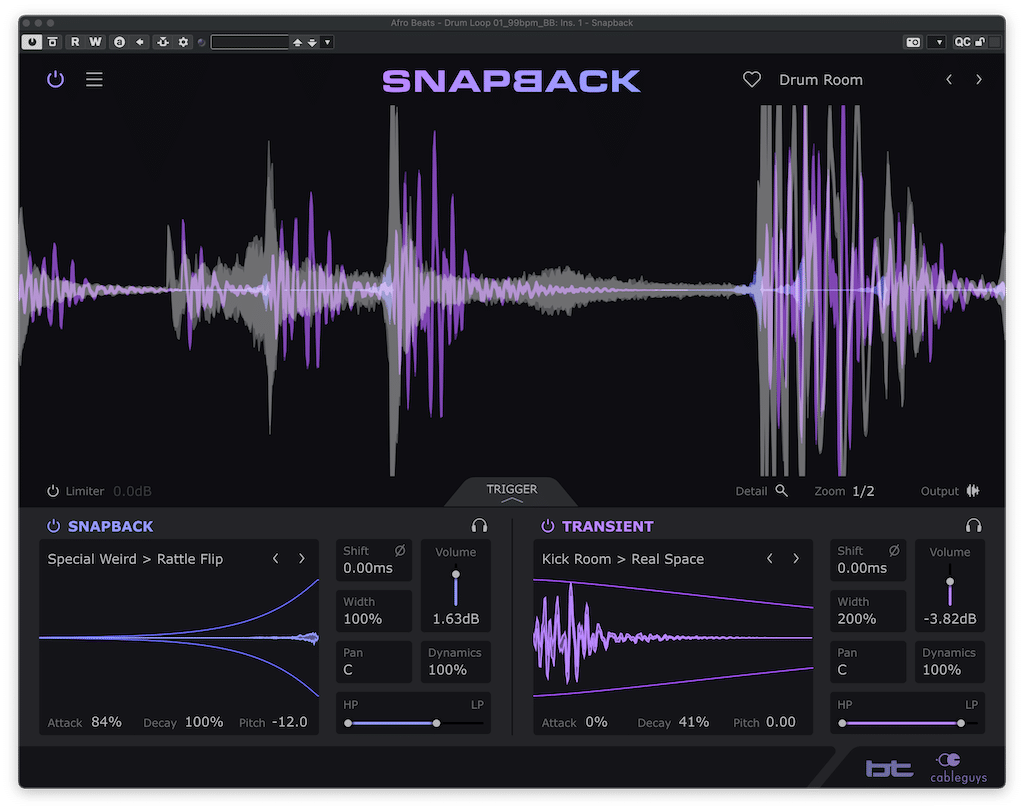This screenshot has width=1024, height=810.
Task: Solo-listen the Transient layer with headphones
Action: coord(974,526)
